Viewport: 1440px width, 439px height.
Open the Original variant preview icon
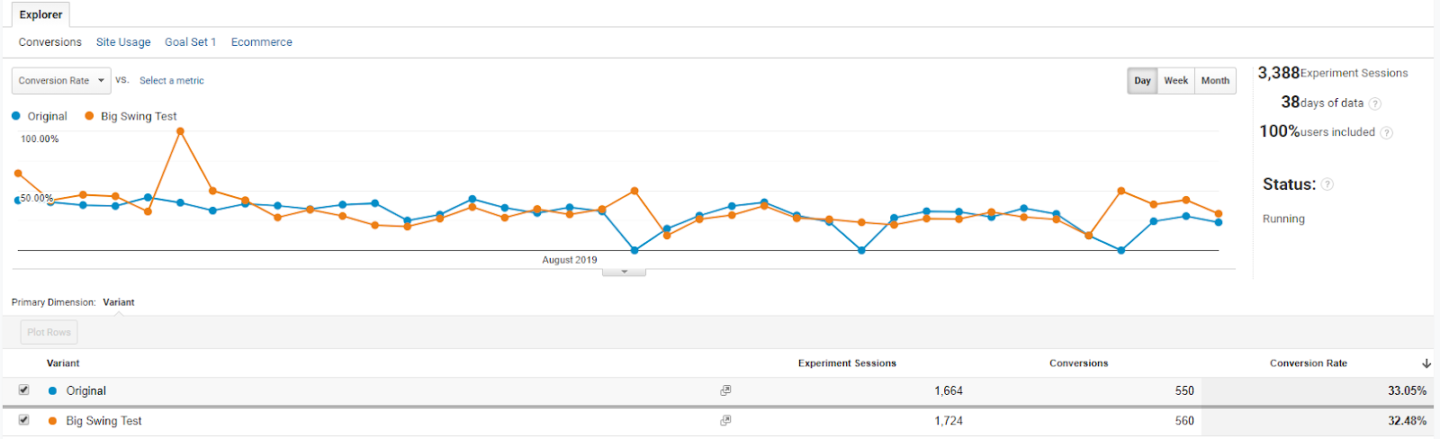(726, 391)
